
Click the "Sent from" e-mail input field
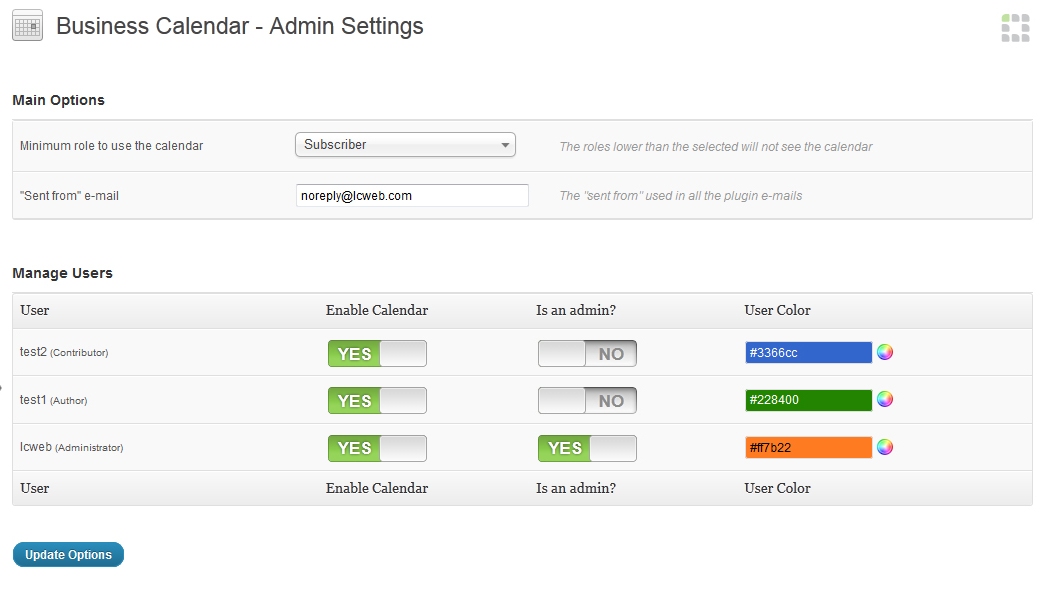412,196
